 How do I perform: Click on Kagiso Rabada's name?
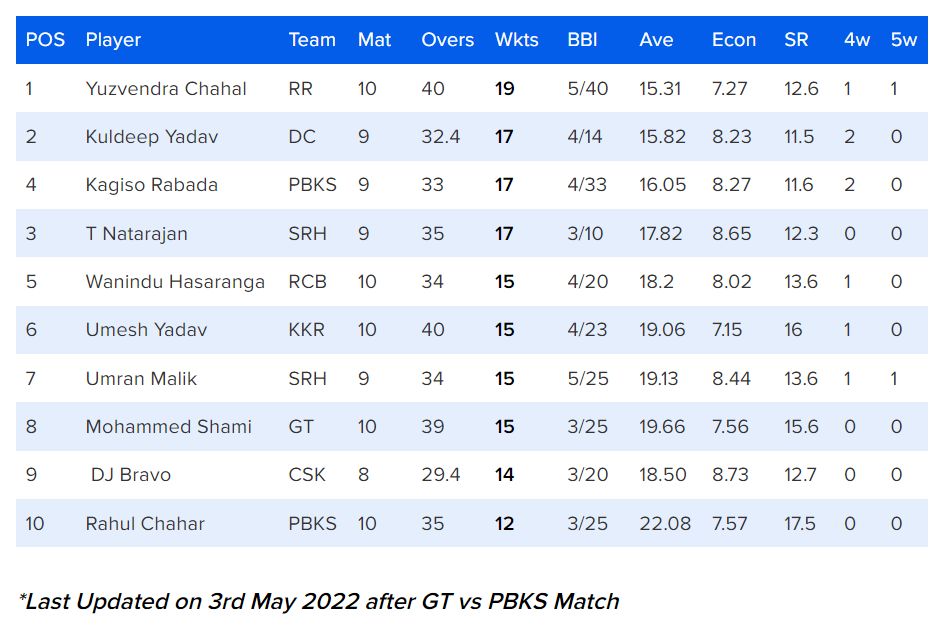tap(152, 185)
